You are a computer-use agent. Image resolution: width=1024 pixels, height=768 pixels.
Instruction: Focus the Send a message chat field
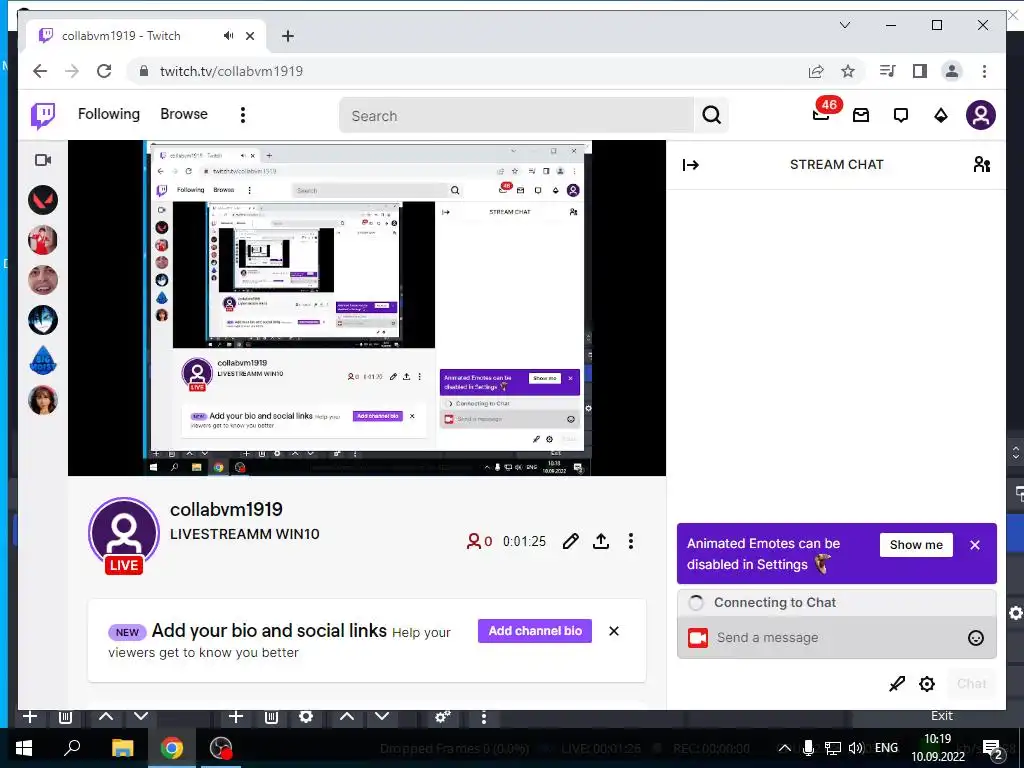[x=837, y=637]
